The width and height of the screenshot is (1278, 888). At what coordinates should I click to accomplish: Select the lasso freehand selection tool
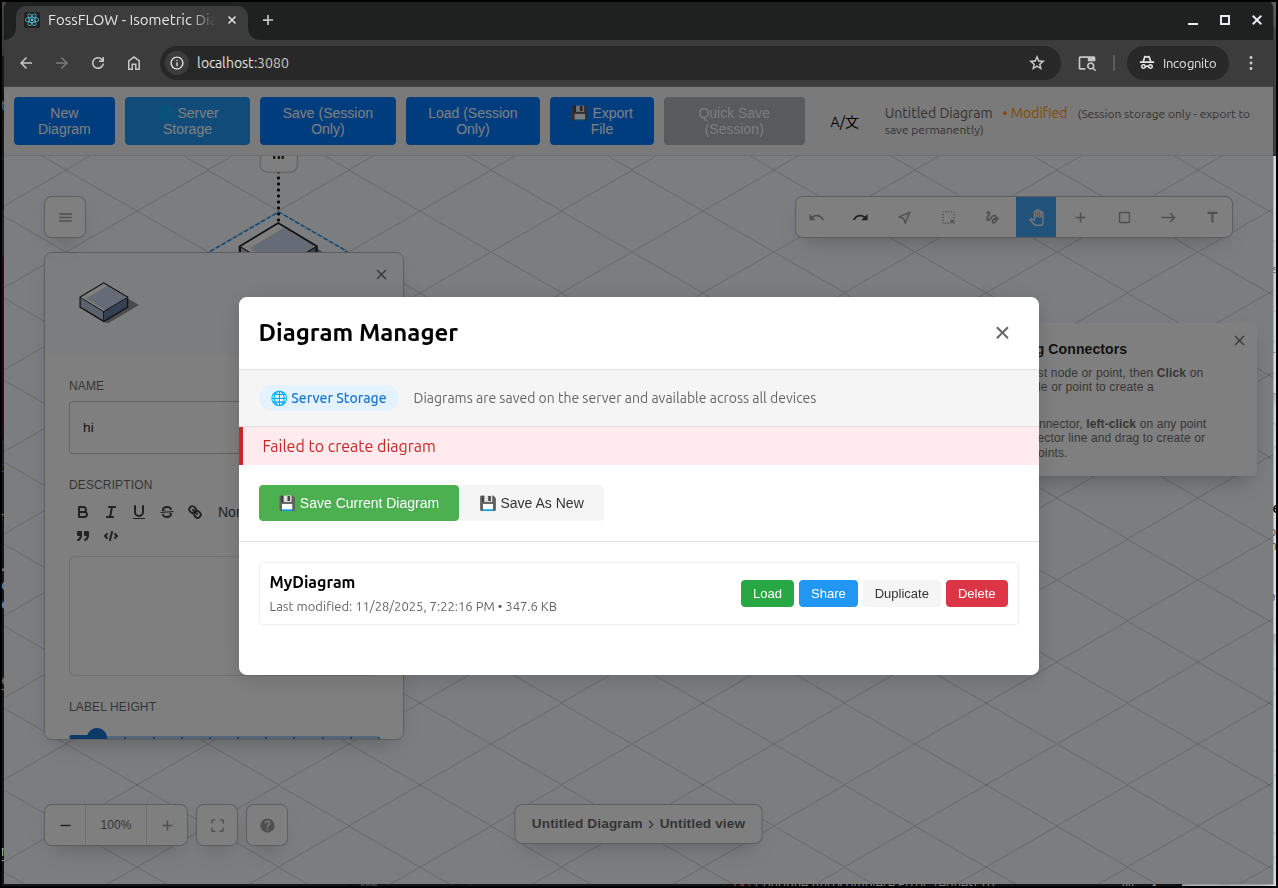click(992, 217)
